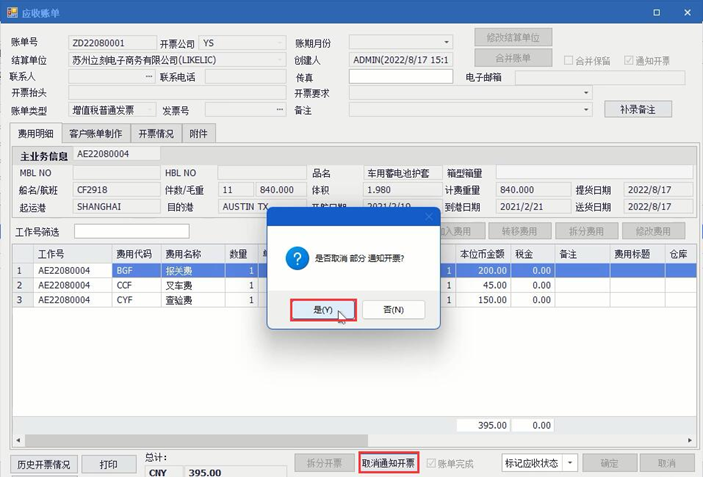The width and height of the screenshot is (703, 477).
Task: Click the right arrow of horizontal scrollbar
Action: (x=690, y=440)
